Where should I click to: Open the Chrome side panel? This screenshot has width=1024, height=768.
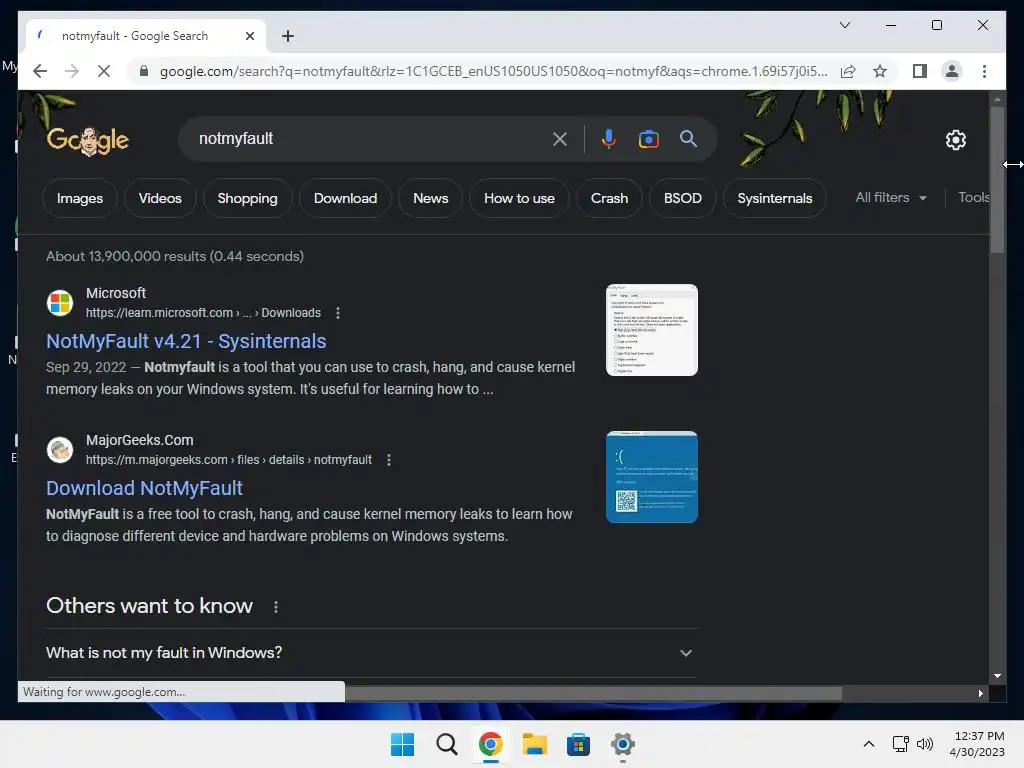[x=920, y=71]
